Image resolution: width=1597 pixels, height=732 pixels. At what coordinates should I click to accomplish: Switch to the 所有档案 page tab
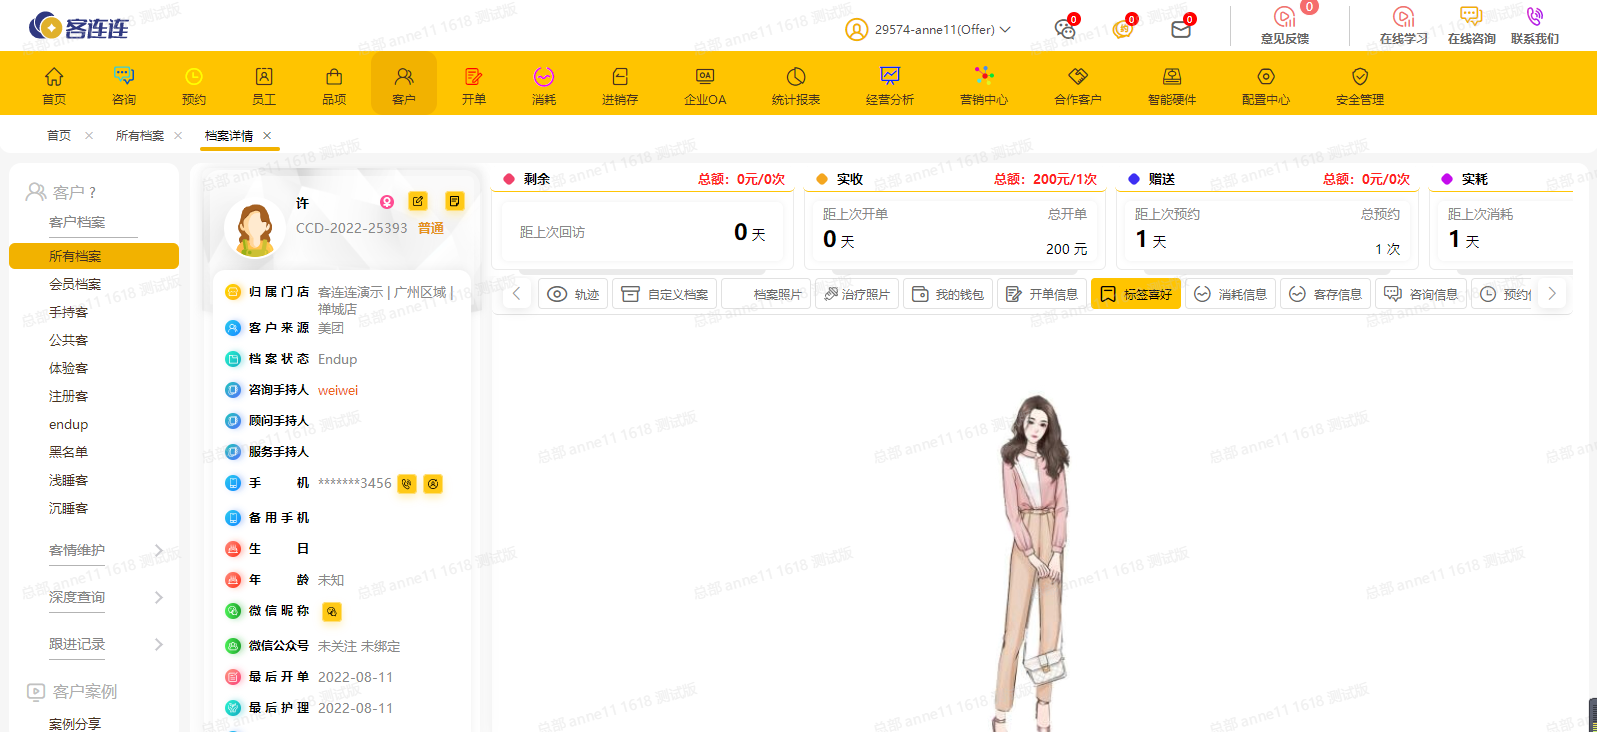(x=139, y=136)
